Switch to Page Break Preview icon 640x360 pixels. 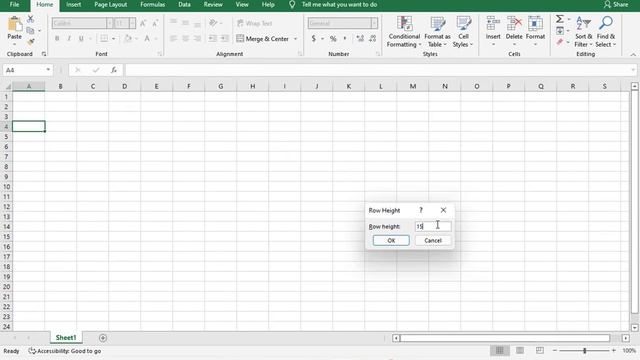click(540, 351)
